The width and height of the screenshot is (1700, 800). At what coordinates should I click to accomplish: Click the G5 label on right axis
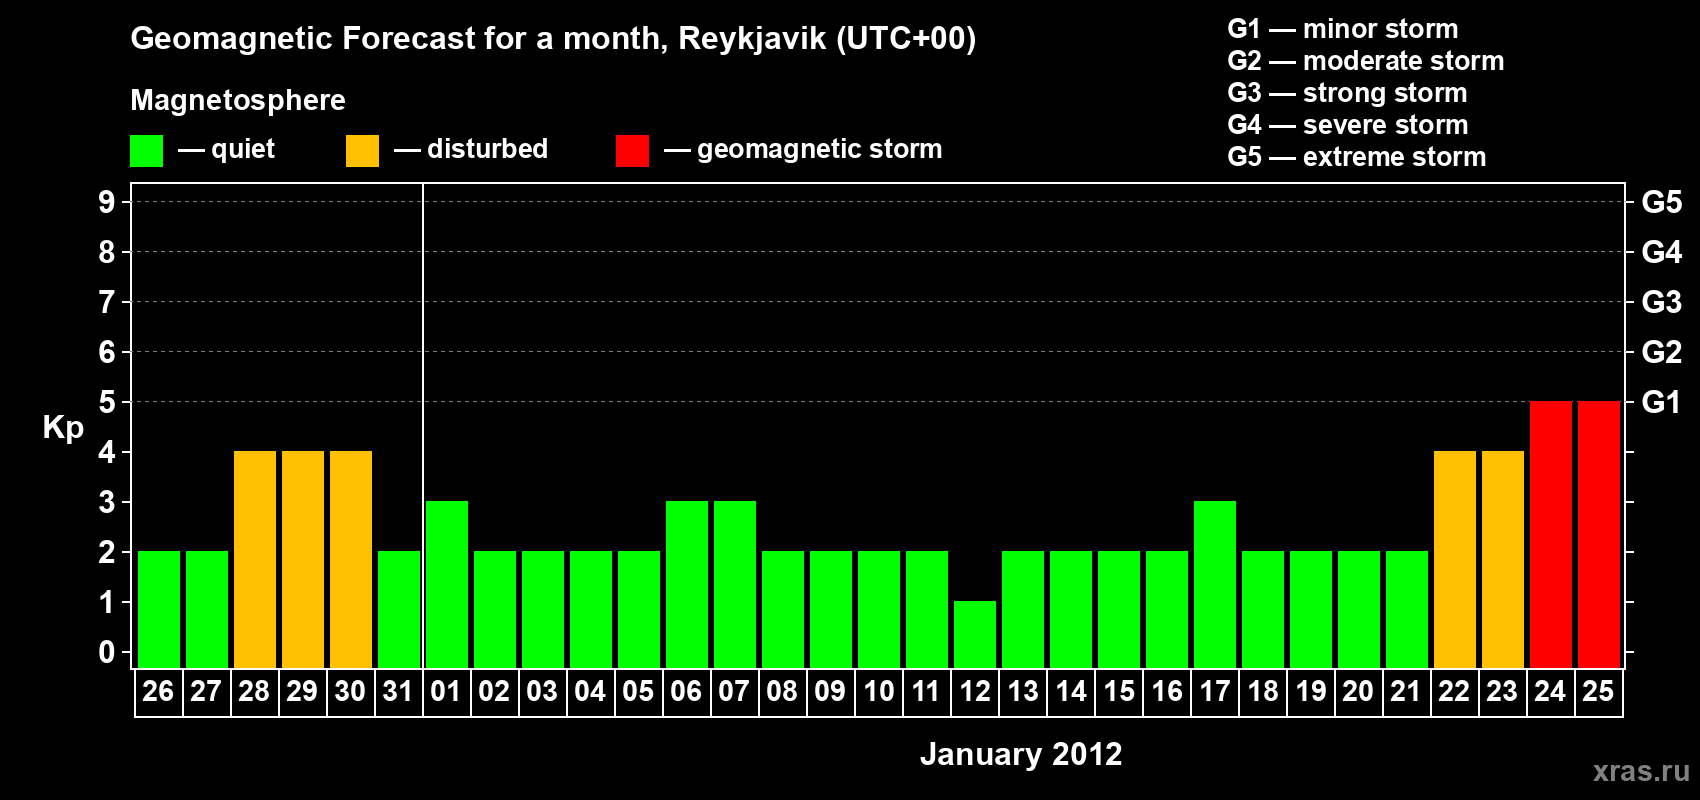[1662, 202]
